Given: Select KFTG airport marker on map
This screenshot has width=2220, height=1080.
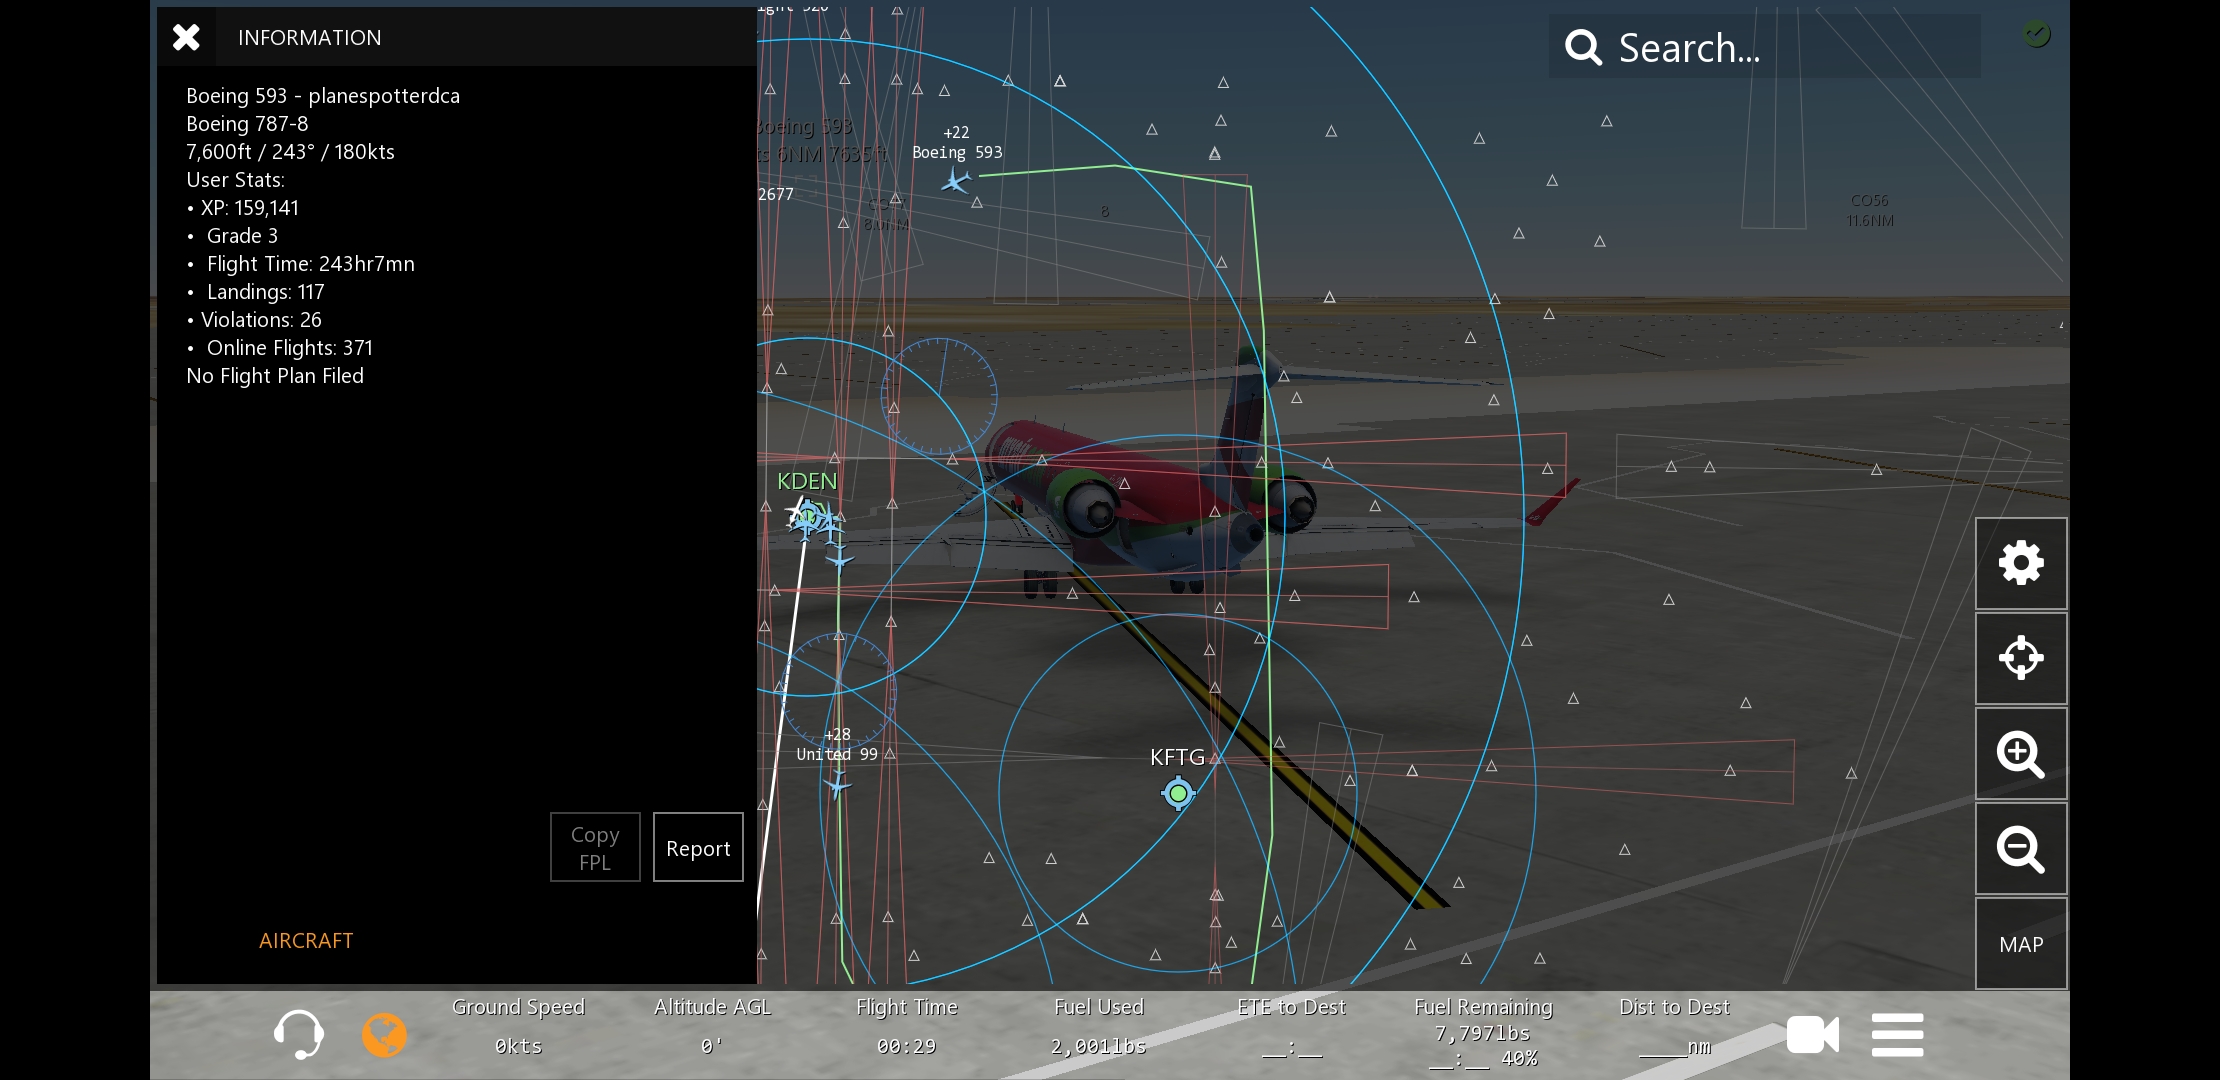Looking at the screenshot, I should pyautogui.click(x=1178, y=793).
